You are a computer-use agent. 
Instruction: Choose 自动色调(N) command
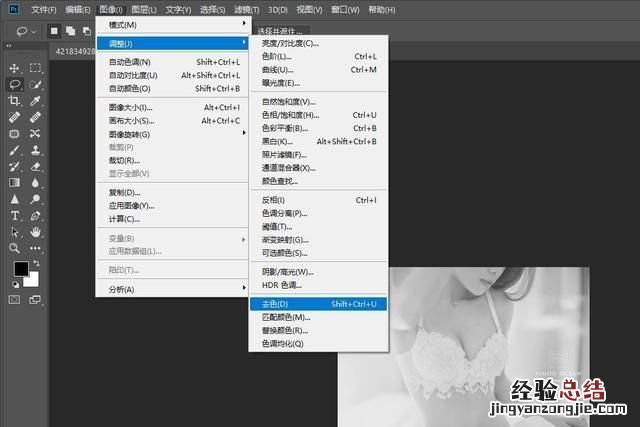click(173, 62)
